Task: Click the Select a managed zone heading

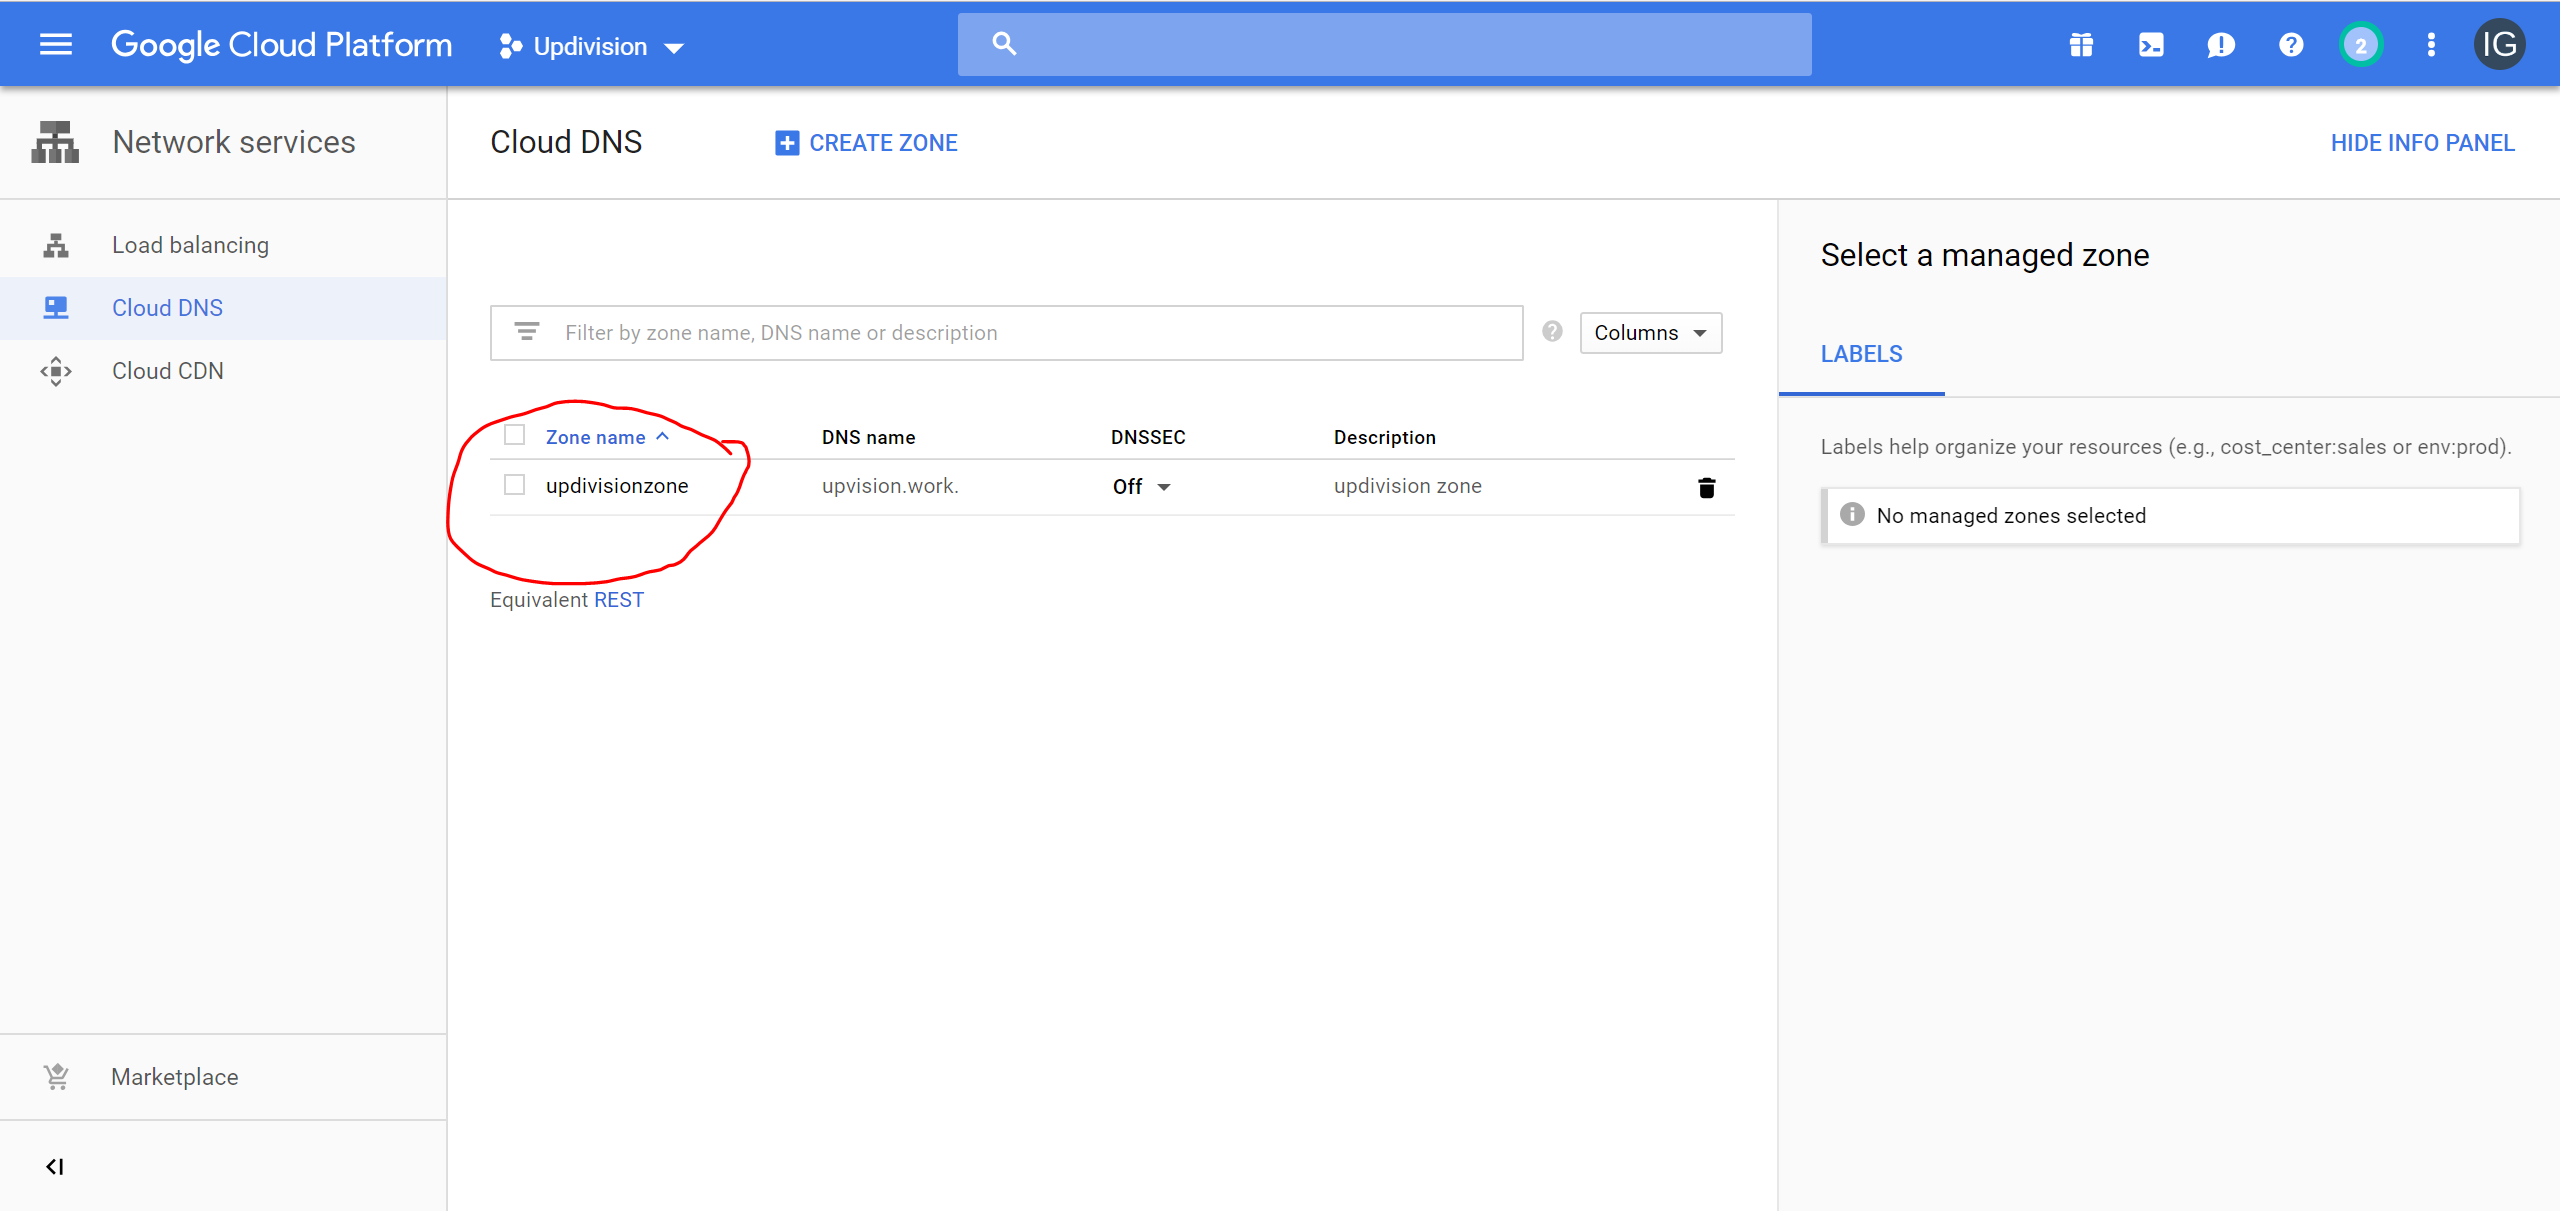Action: [x=1985, y=255]
